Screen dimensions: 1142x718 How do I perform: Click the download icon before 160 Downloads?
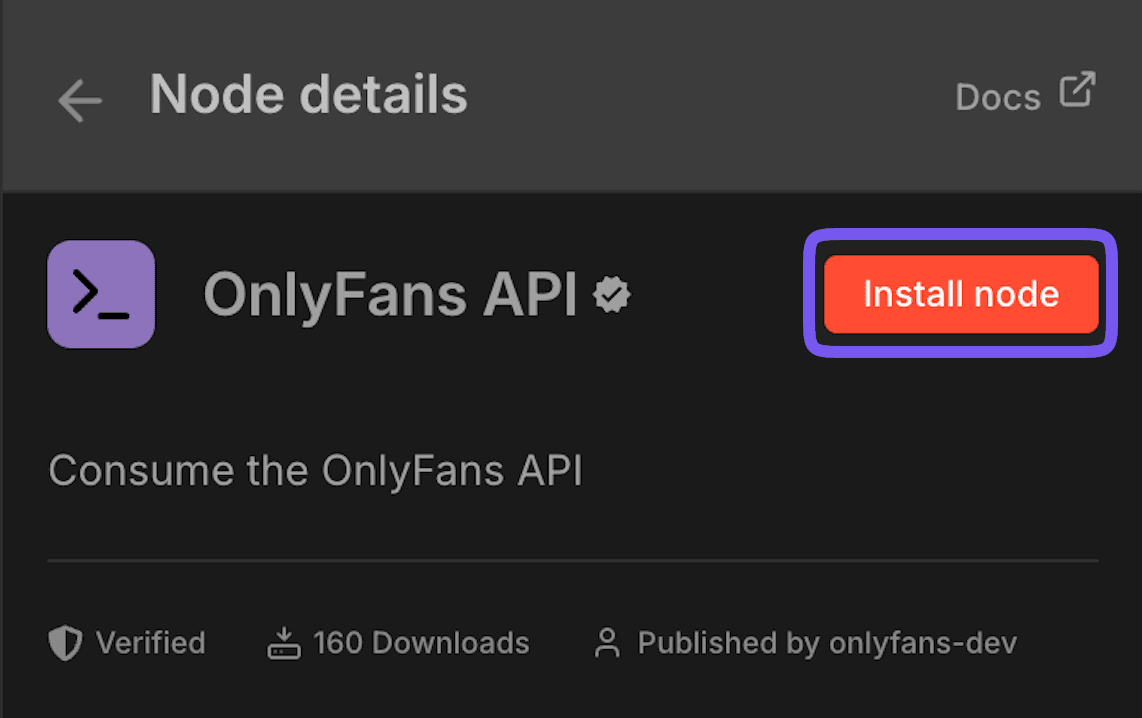[x=283, y=643]
